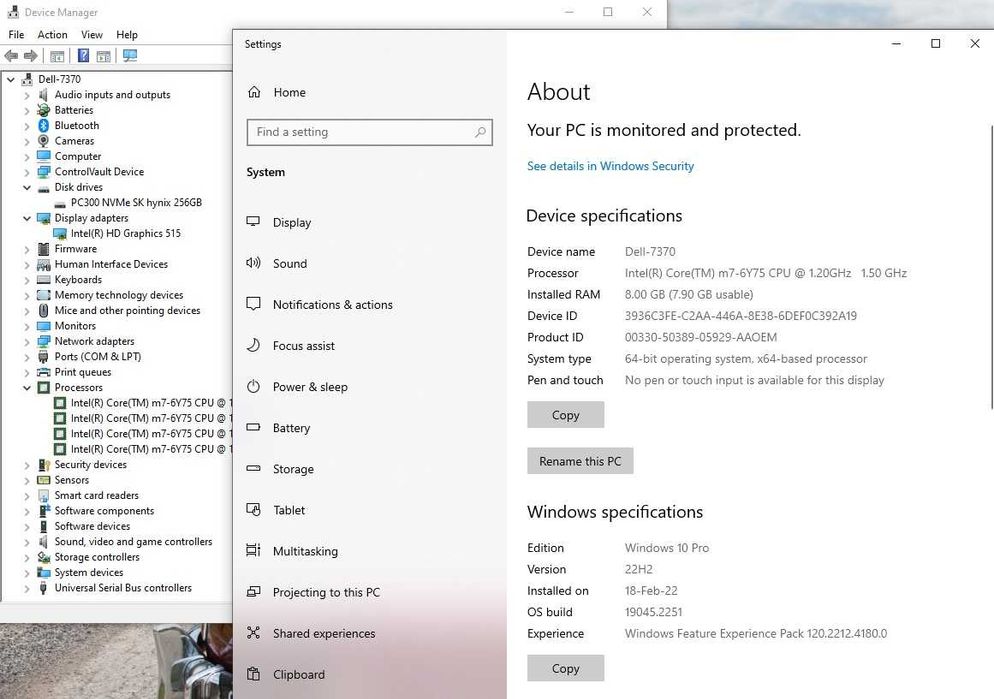The image size is (994, 699).
Task: Click the Find a setting search box
Action: pyautogui.click(x=370, y=132)
